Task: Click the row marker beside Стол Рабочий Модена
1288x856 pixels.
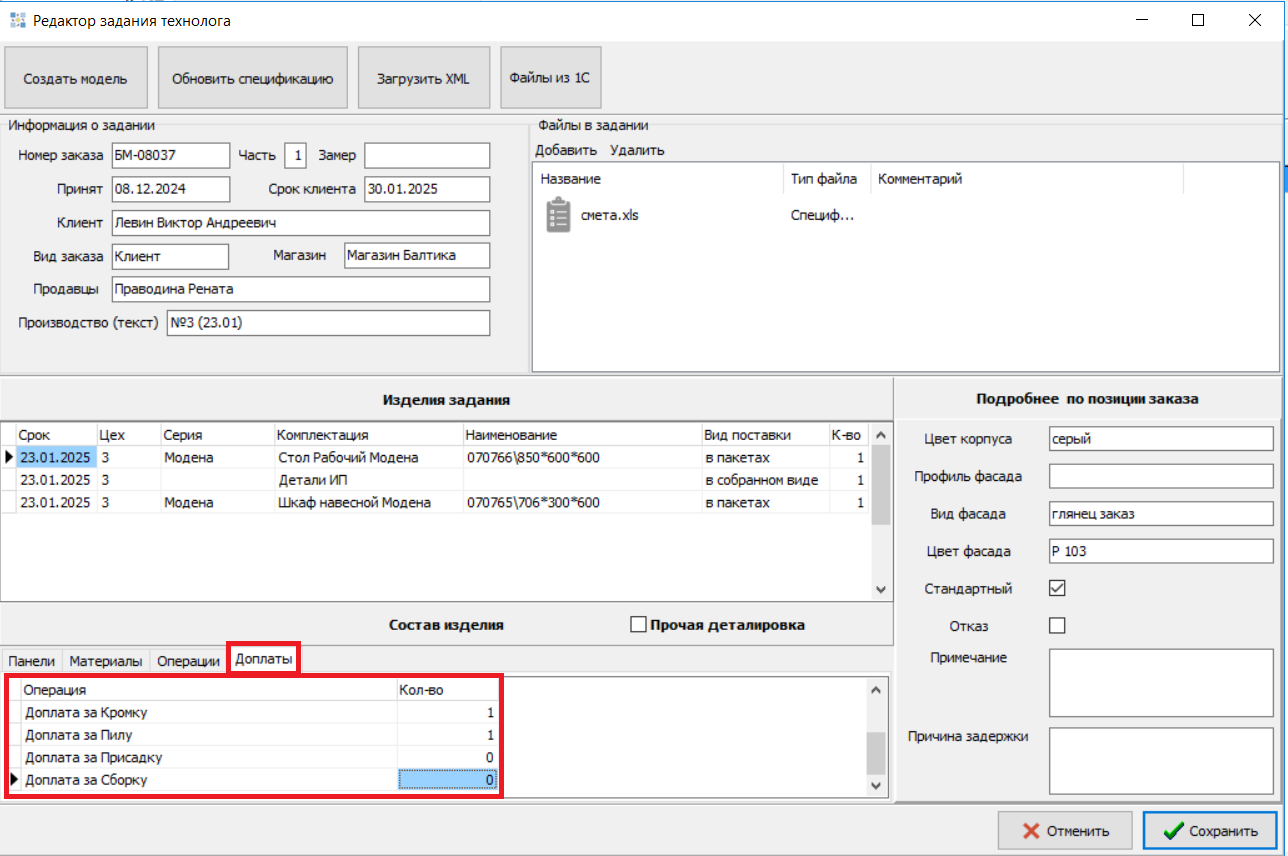Action: point(9,457)
